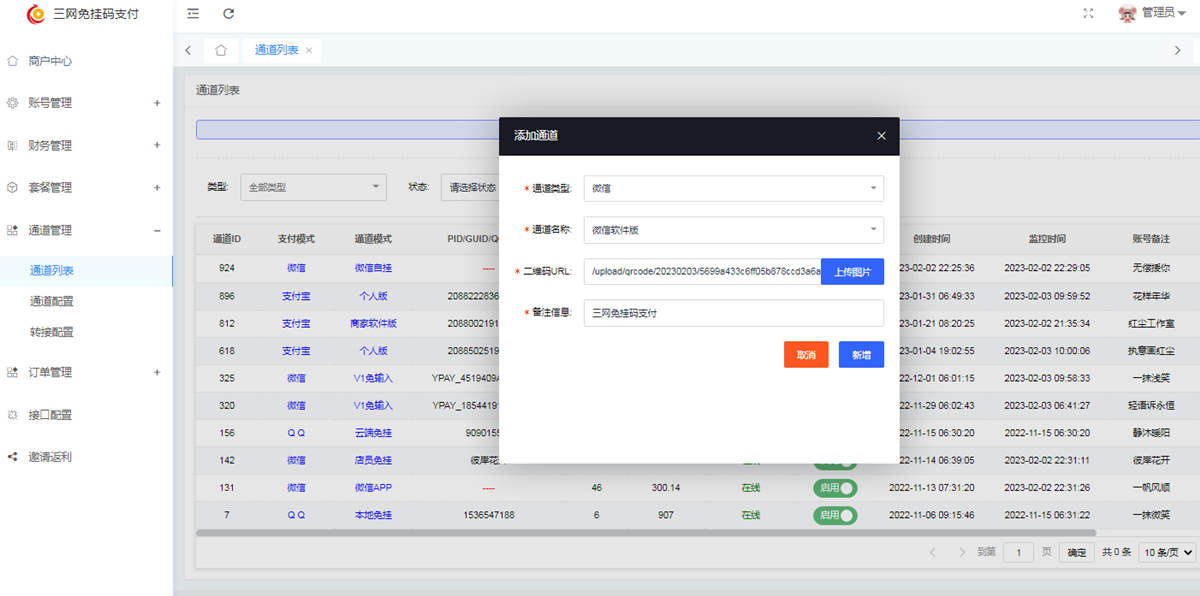
Task: Click the page number input box
Action: tap(1018, 552)
